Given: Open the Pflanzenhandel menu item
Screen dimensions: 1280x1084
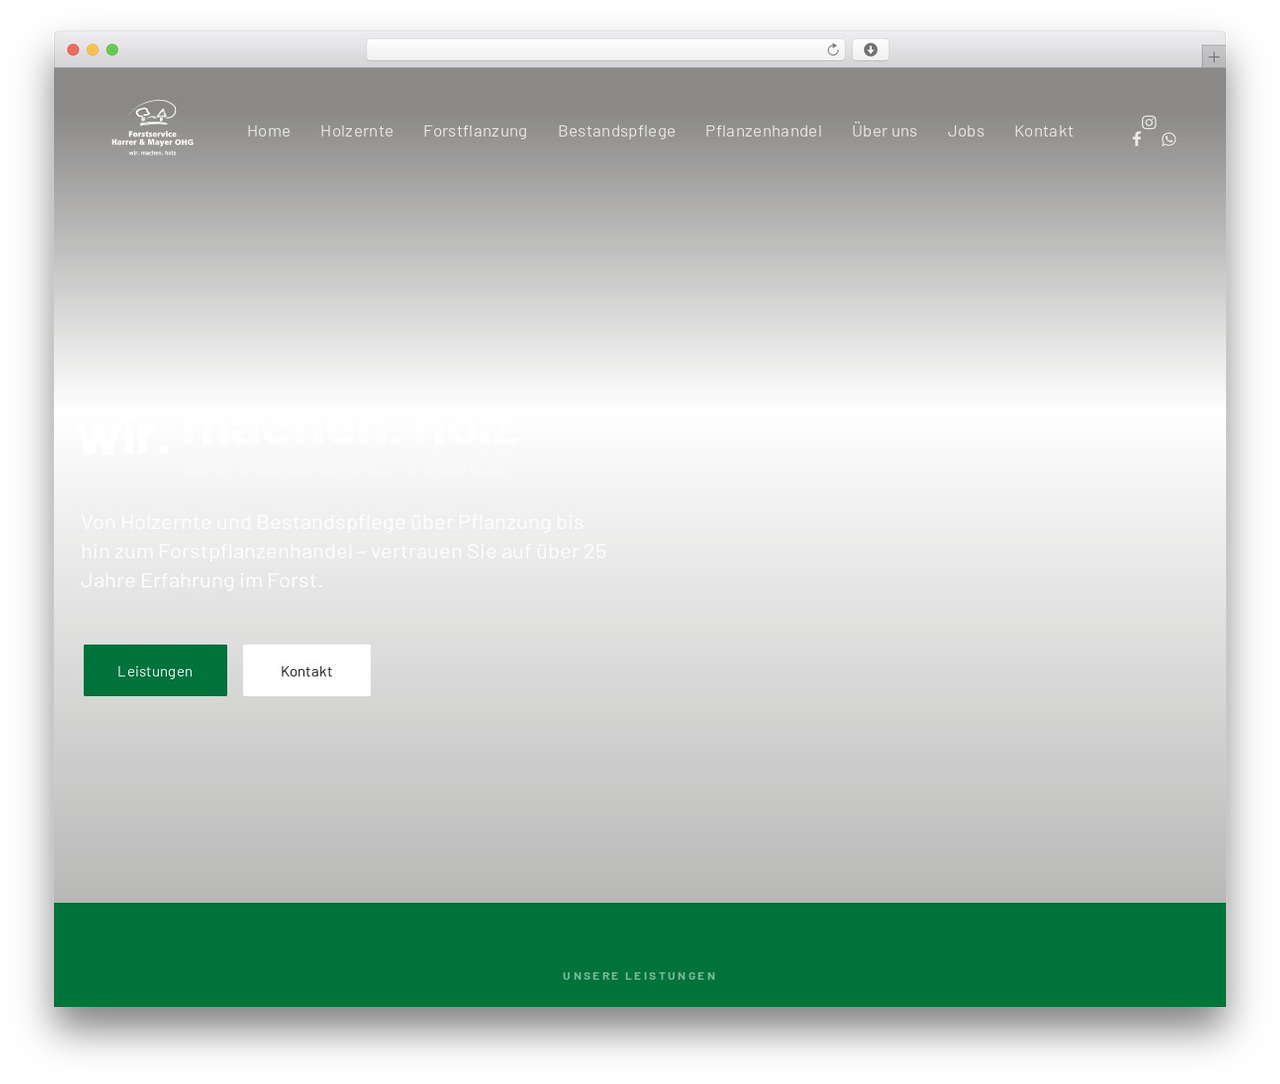Looking at the screenshot, I should (x=764, y=131).
